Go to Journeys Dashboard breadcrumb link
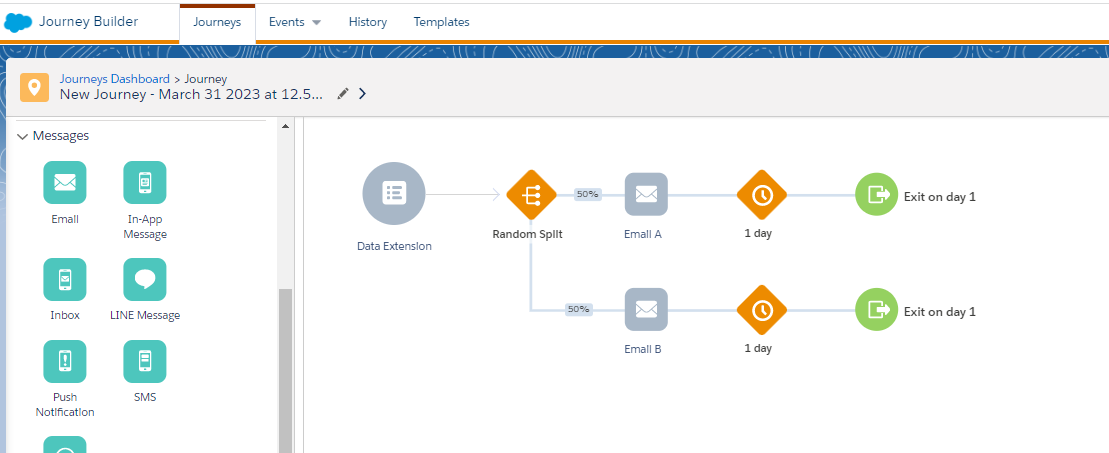Screen dimensions: 1109x453 point(115,79)
